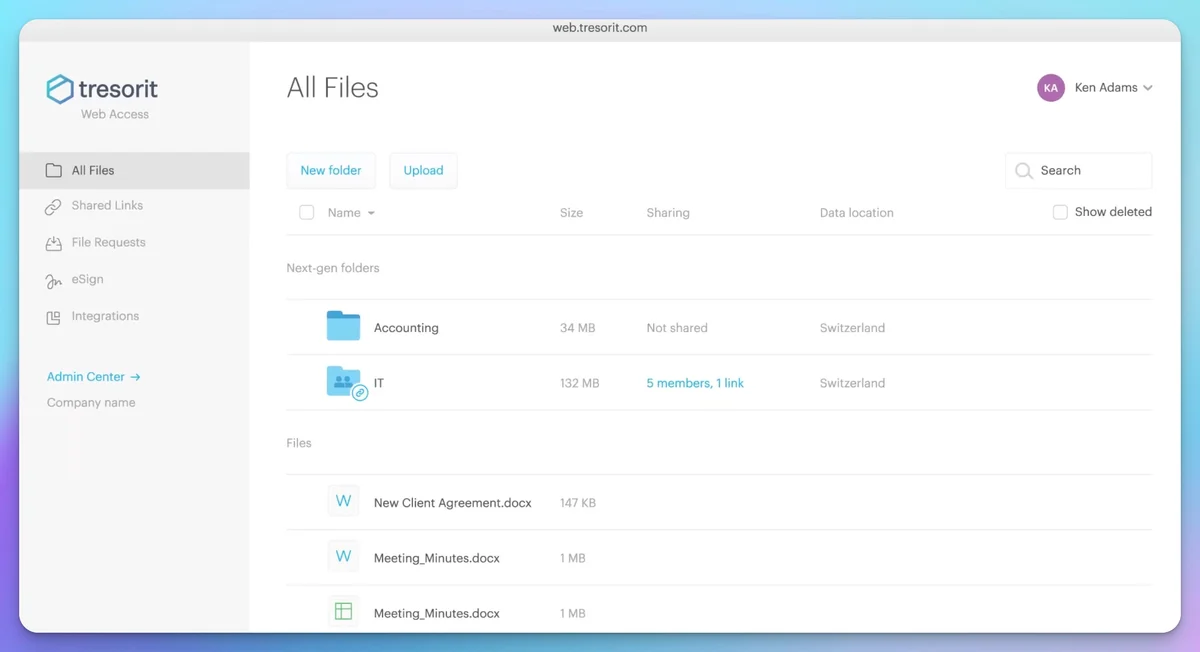Screen dimensions: 1200x652
Task: Click the New Client Agreement Word icon
Action: (343, 502)
